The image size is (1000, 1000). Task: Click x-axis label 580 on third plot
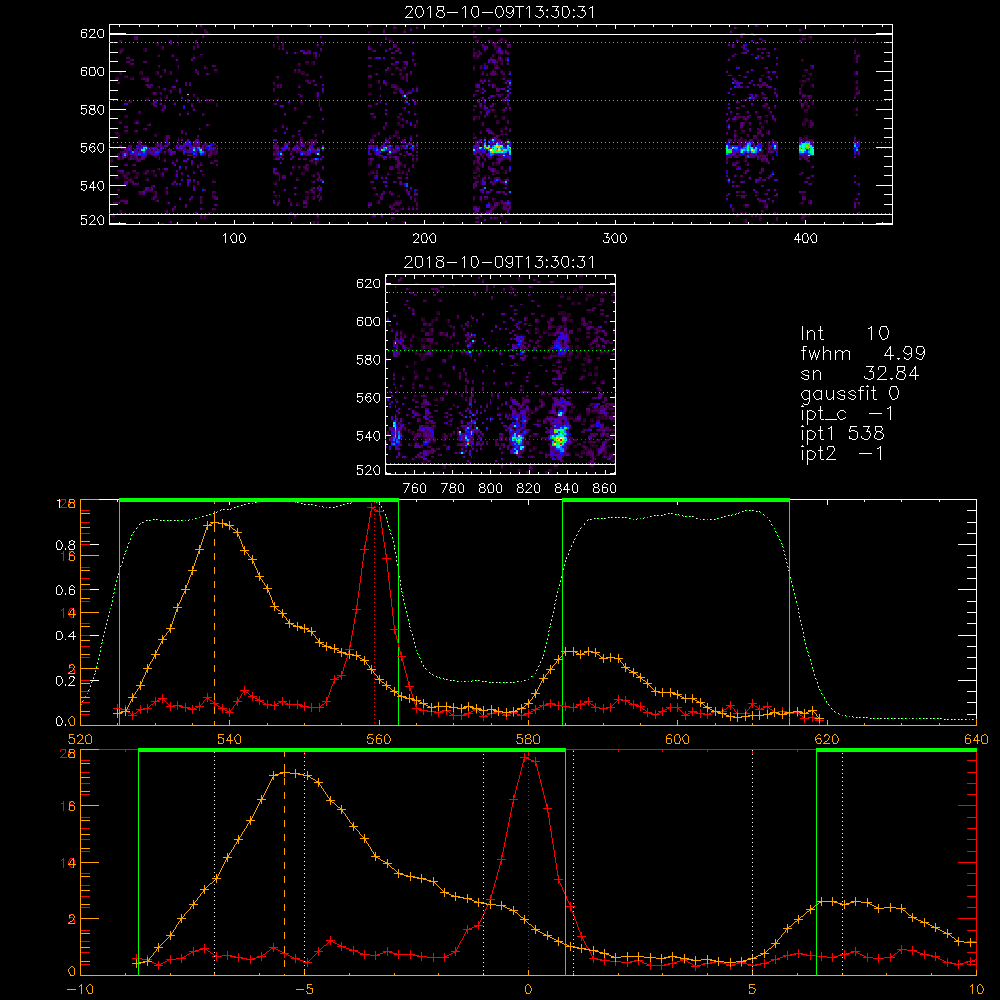click(528, 739)
